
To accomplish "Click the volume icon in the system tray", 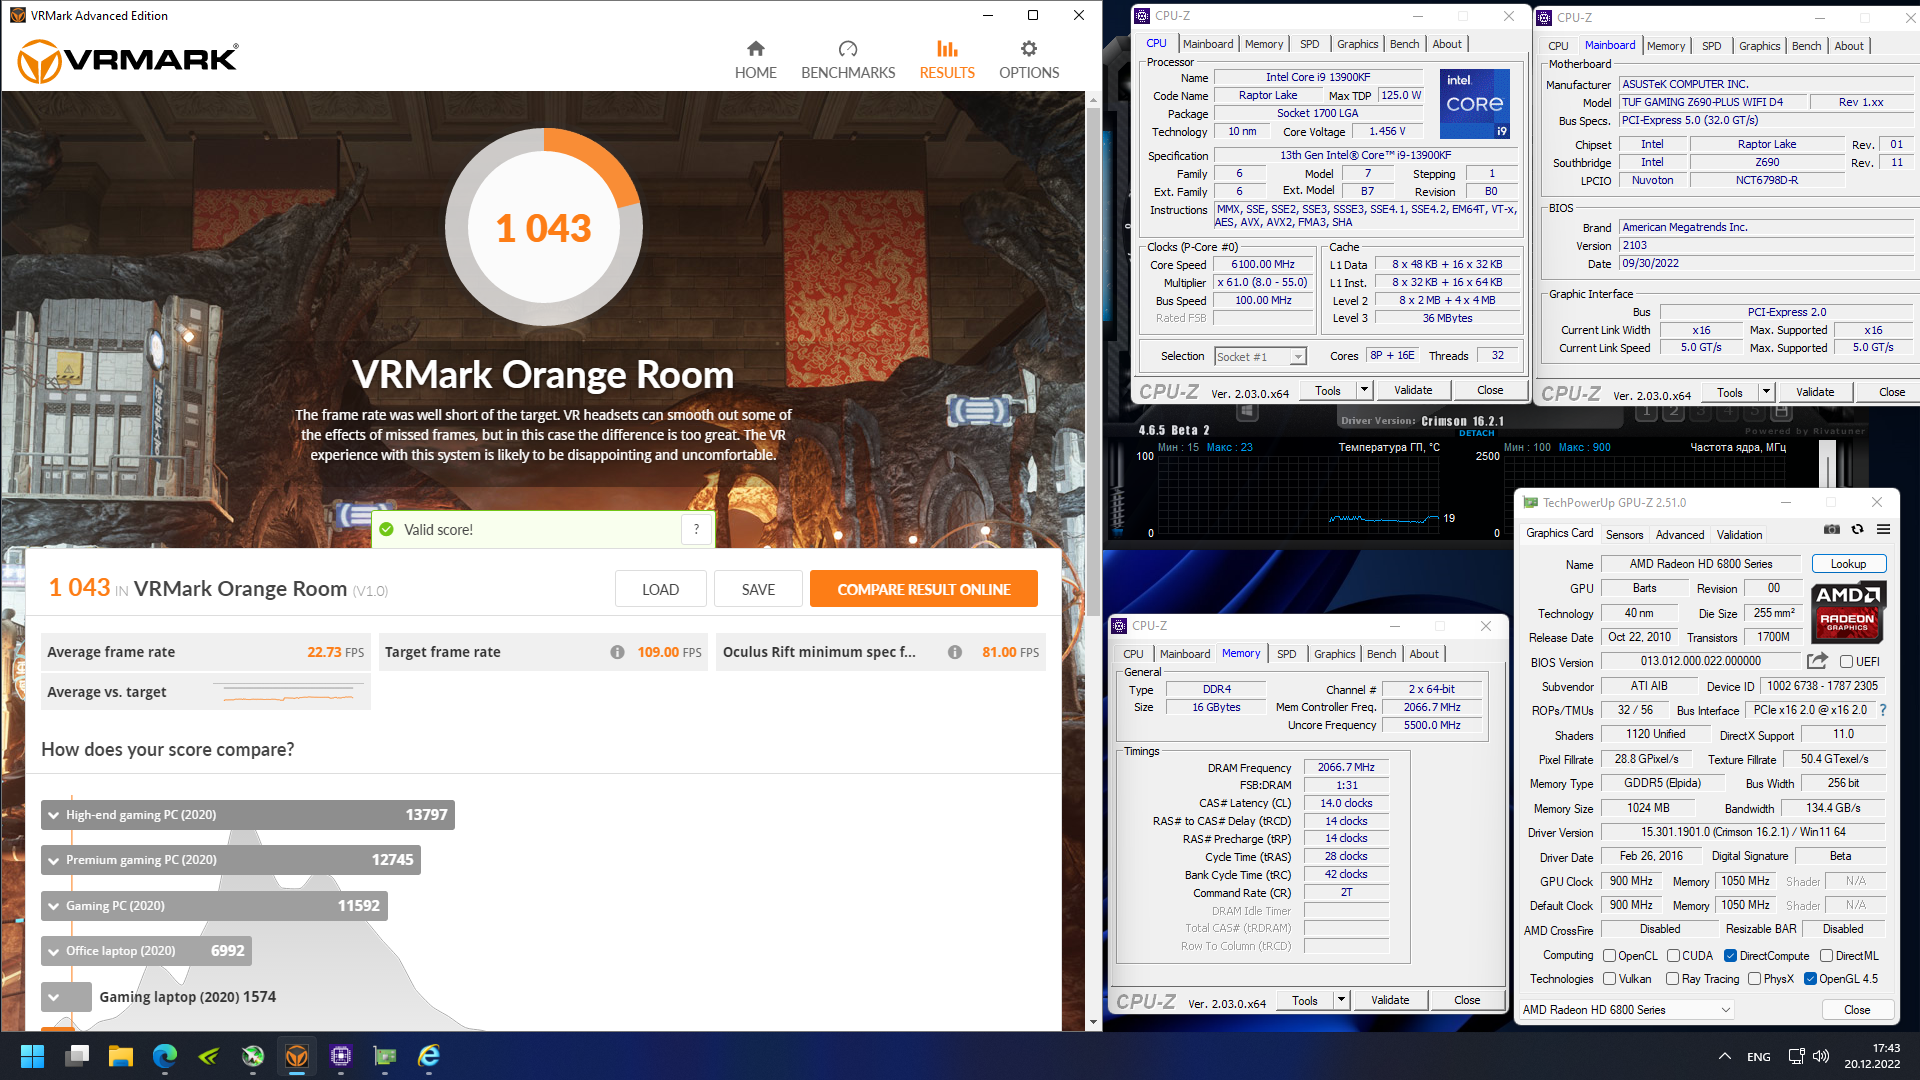I will [1821, 1056].
